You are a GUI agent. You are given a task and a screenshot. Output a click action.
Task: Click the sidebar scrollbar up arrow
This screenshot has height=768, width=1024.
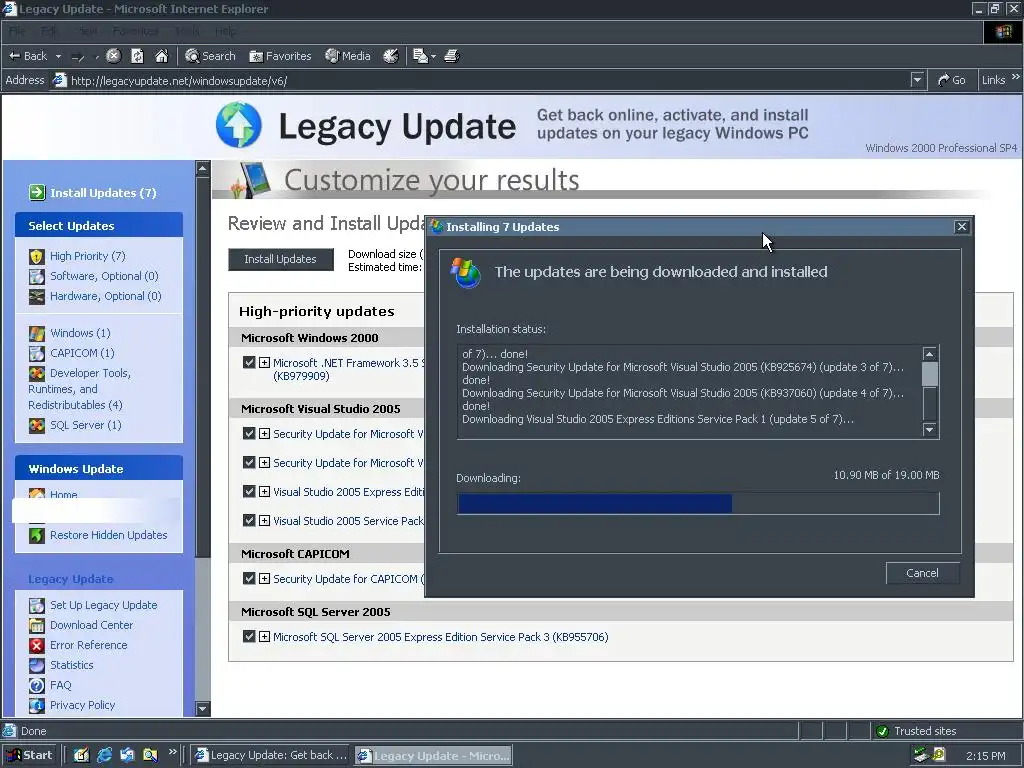pos(203,168)
